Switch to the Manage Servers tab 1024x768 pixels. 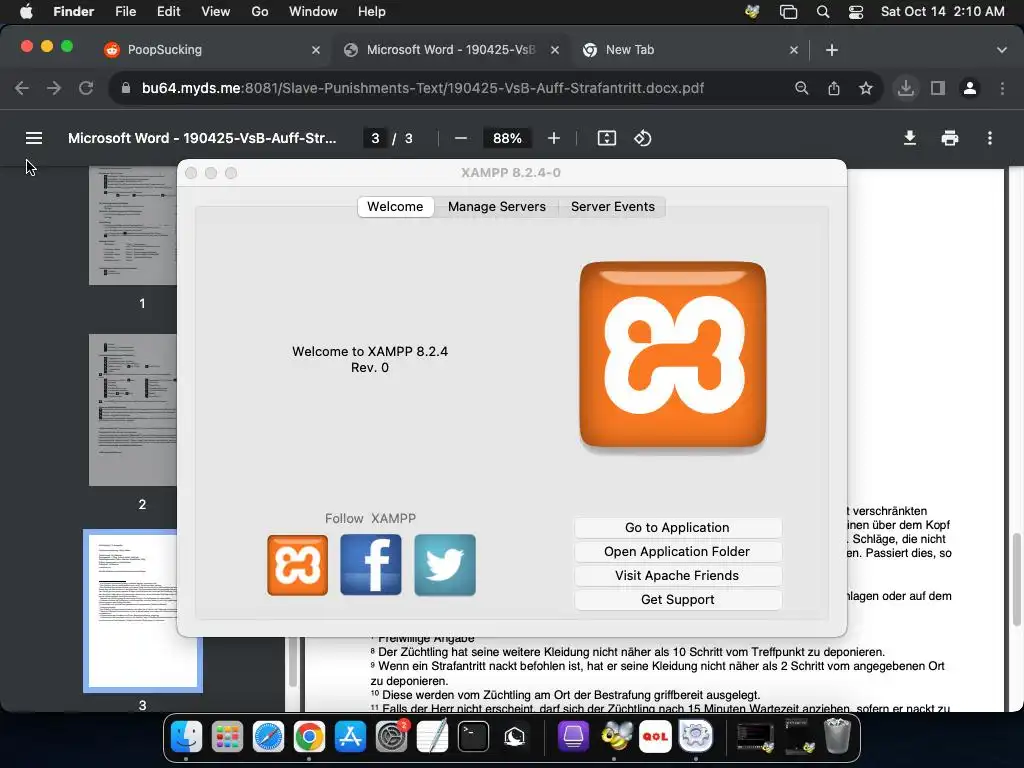click(496, 206)
